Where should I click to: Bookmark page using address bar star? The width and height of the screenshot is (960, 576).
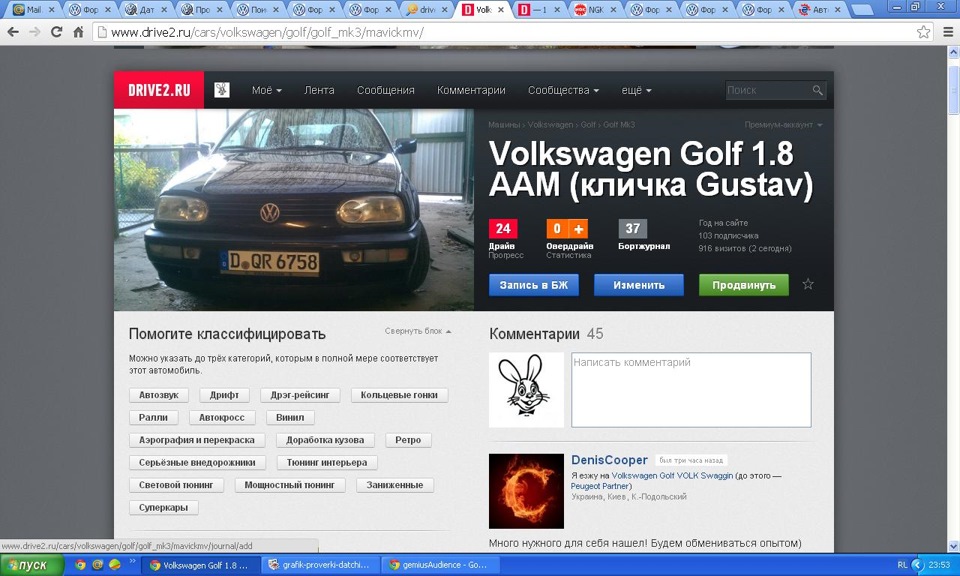923,32
